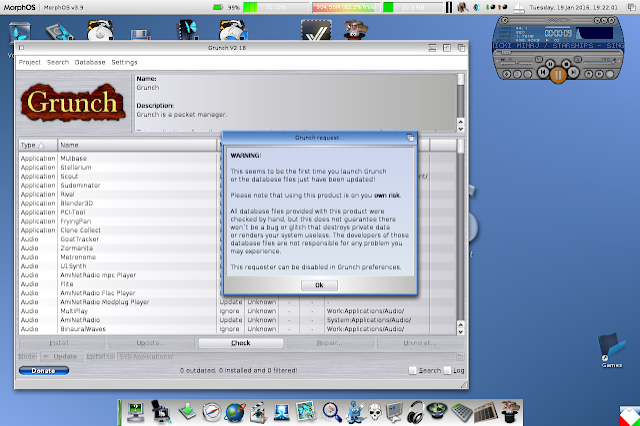Image resolution: width=640 pixels, height=426 pixels.
Task: Open the Games drawer on desktop
Action: click(610, 349)
